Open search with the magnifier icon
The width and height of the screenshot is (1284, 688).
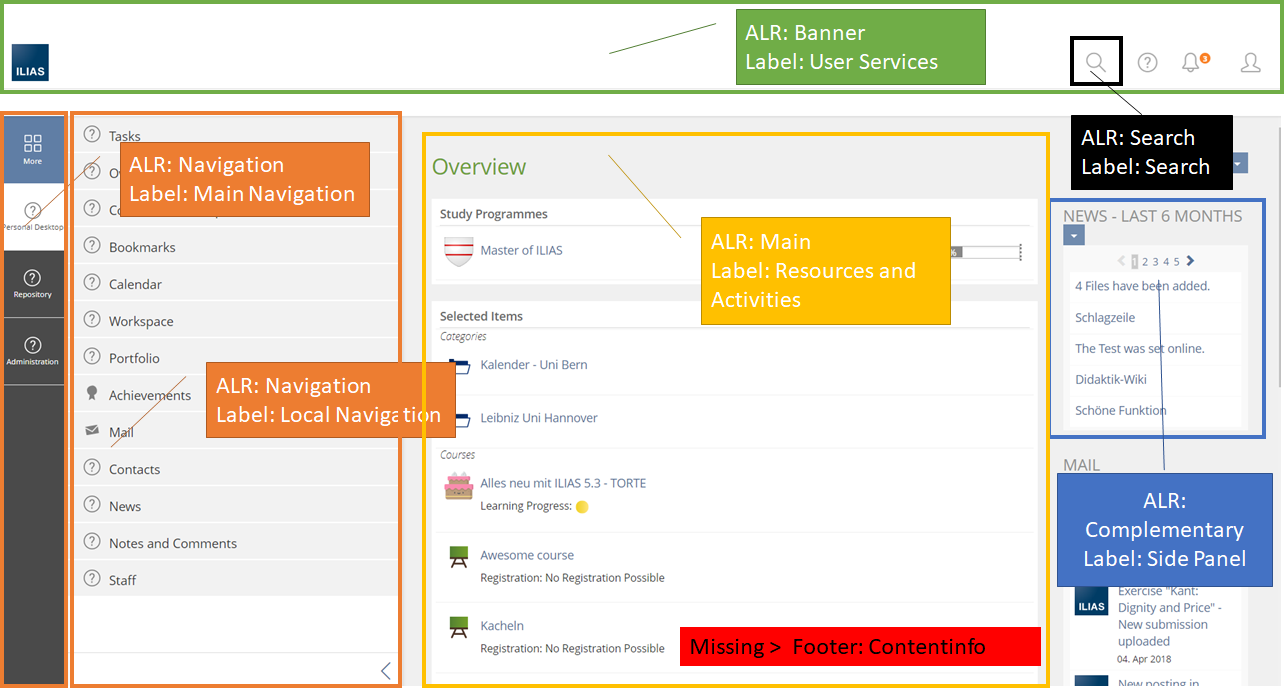[x=1095, y=63]
